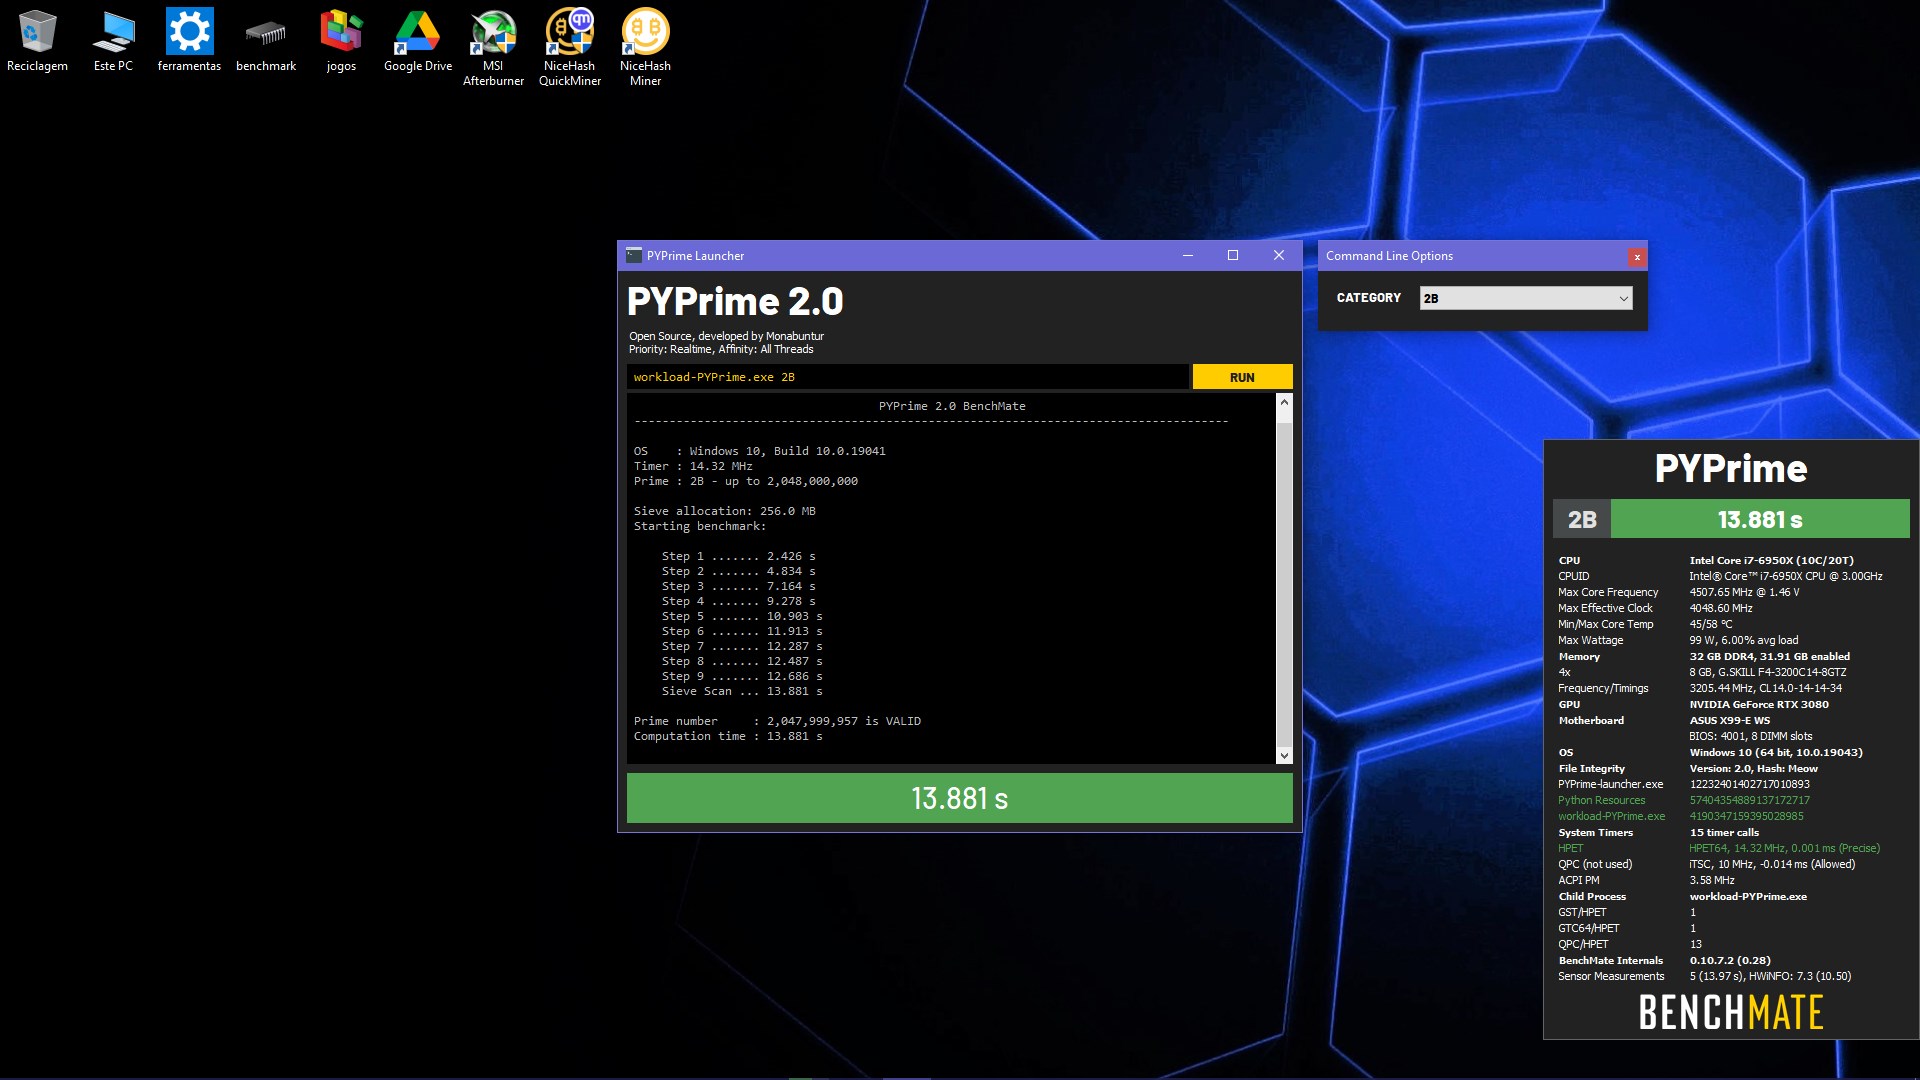Click the green HPET timer label
Screen dimensions: 1920x1080
(1570, 848)
